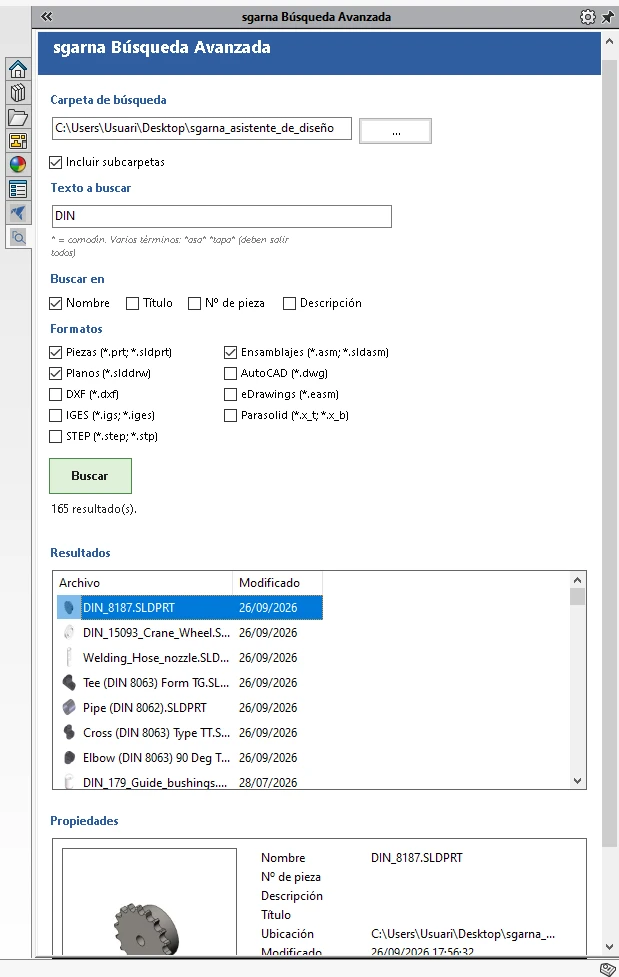Open the Custom Properties list tab
Screen dimensions: 619x977
pos(18,189)
